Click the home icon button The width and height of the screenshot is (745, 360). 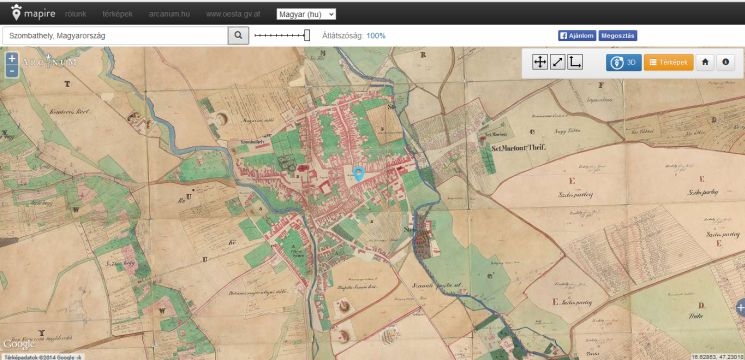[705, 62]
